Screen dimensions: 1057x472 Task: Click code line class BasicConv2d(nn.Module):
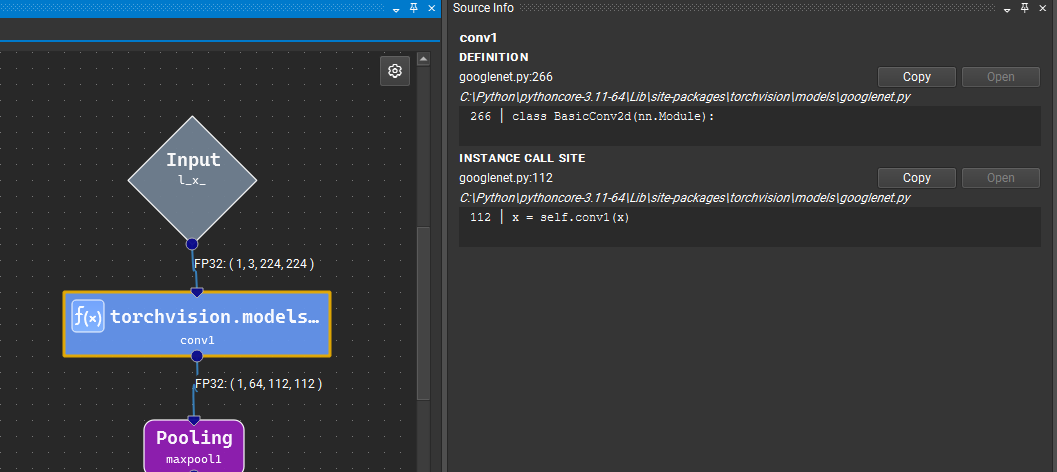[613, 117]
